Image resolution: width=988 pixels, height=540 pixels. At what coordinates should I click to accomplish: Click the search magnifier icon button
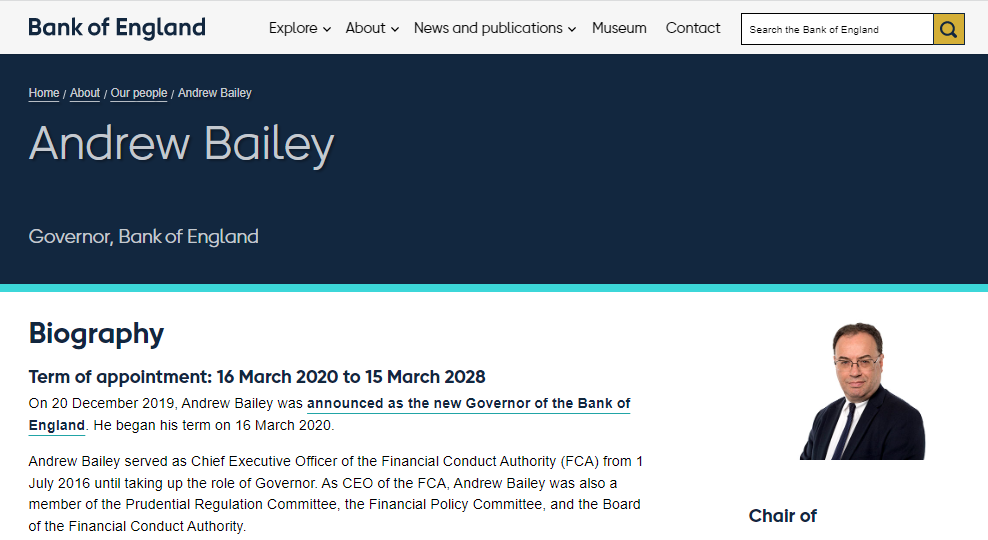pyautogui.click(x=948, y=29)
